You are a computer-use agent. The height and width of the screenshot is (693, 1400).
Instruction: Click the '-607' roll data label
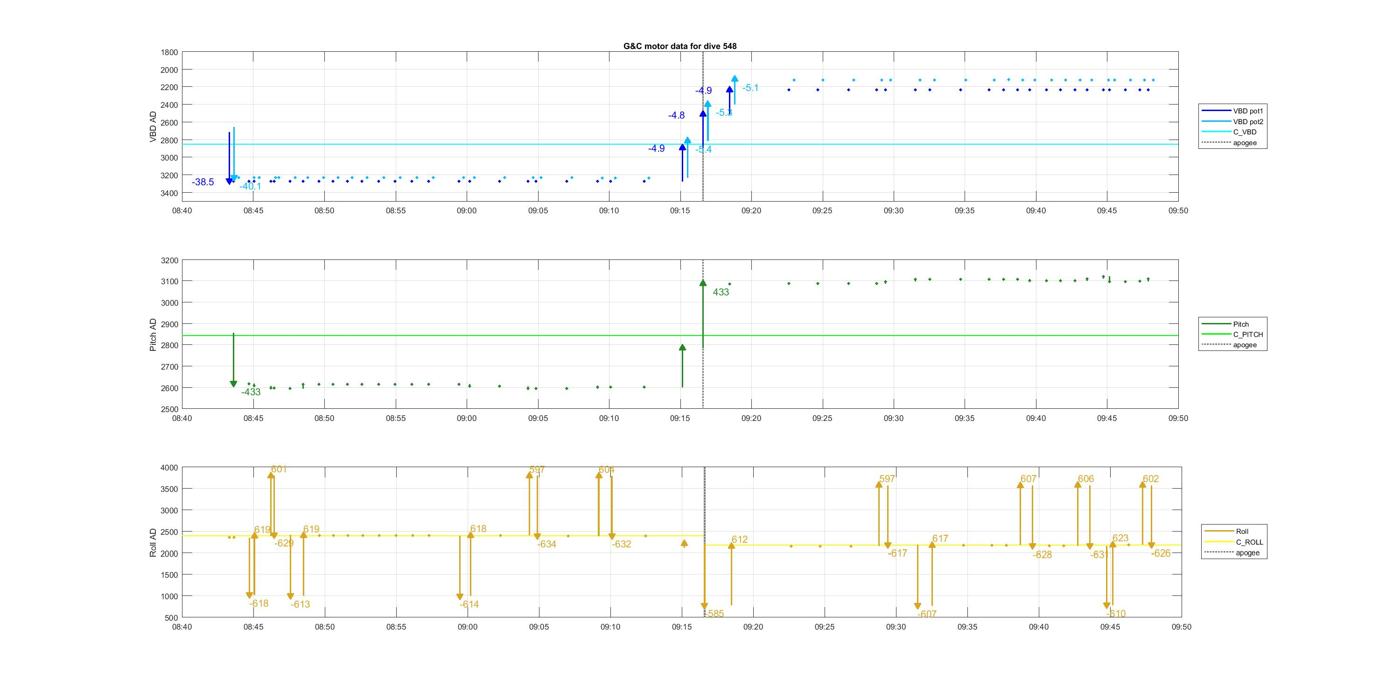tap(927, 614)
